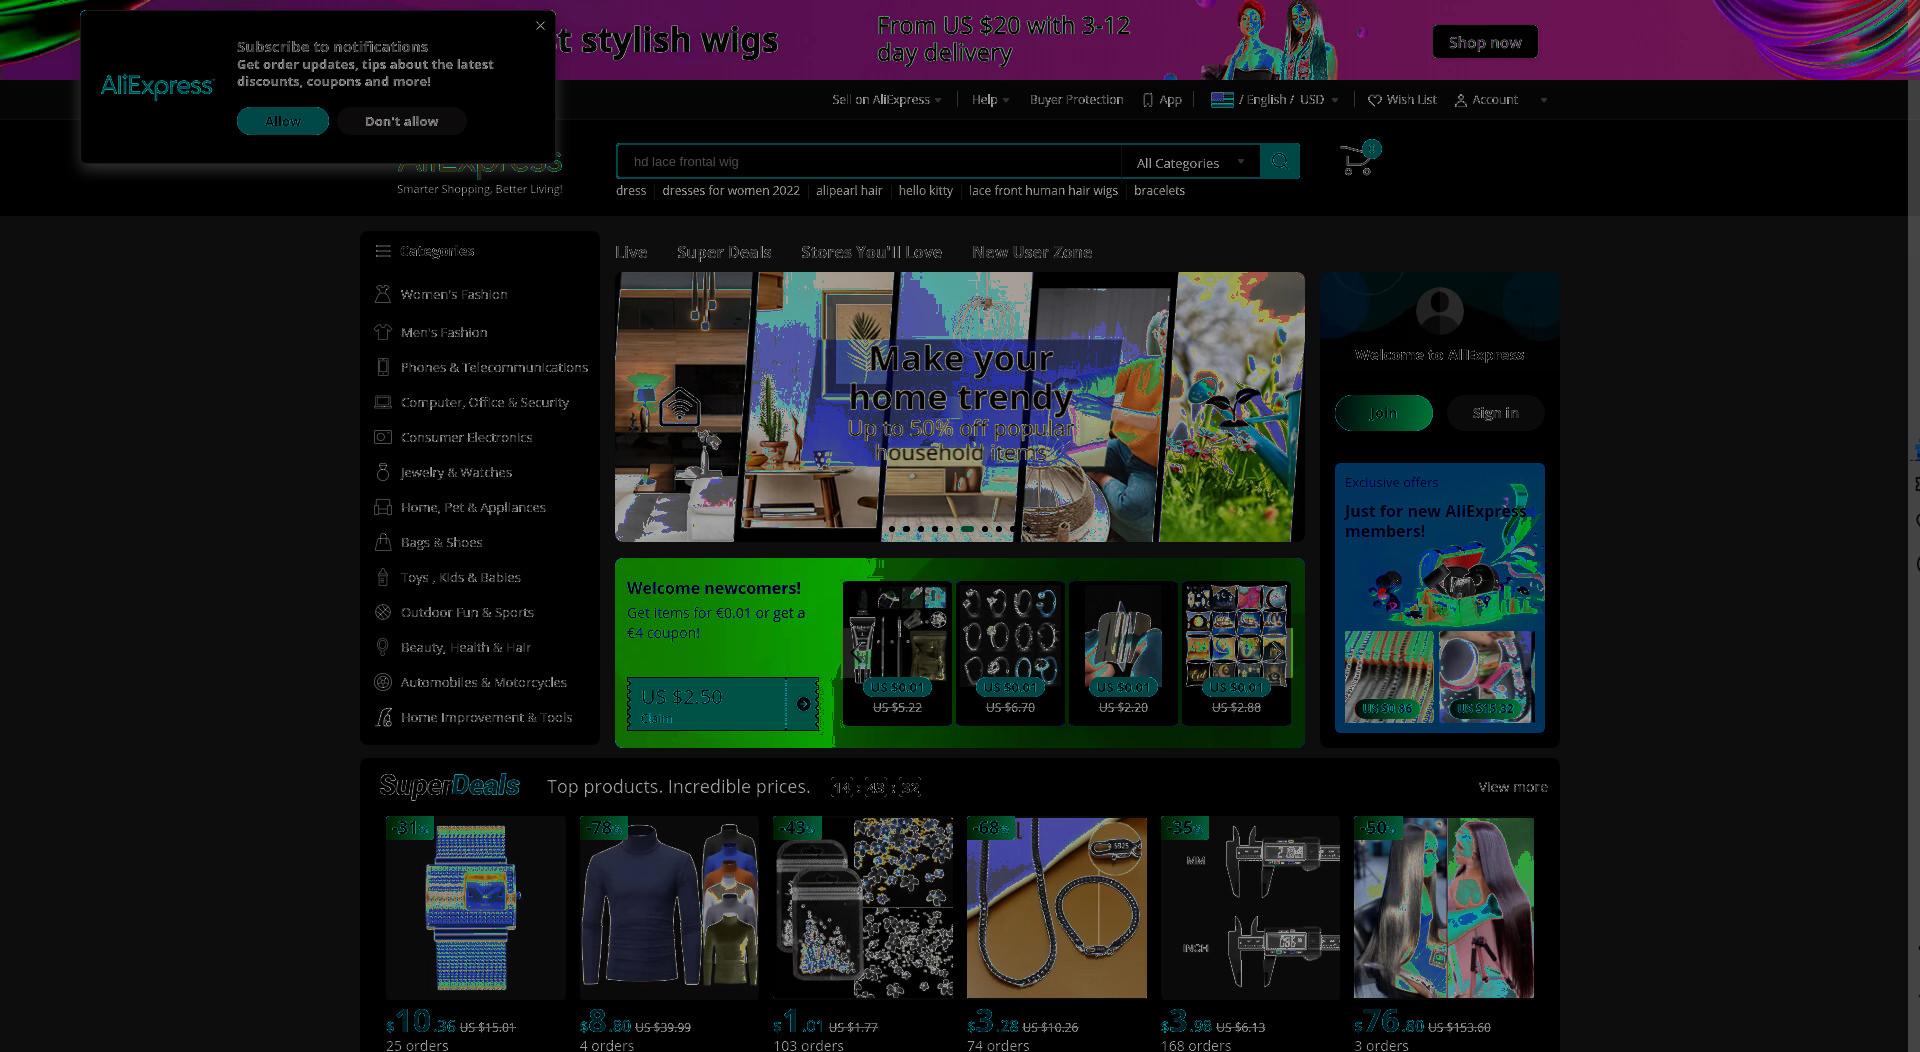
Task: Focus the search input field
Action: [x=869, y=161]
